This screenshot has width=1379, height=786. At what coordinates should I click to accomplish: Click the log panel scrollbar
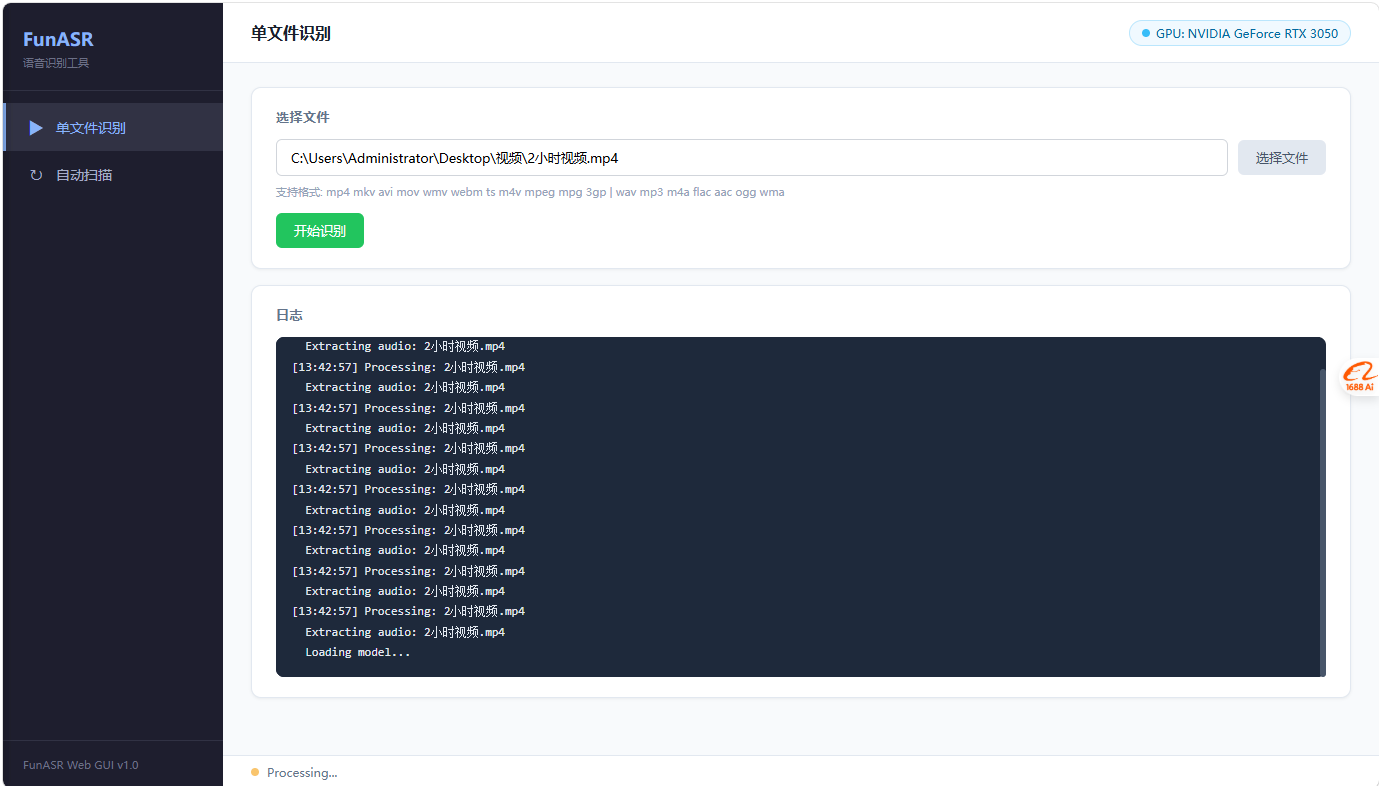point(1323,520)
